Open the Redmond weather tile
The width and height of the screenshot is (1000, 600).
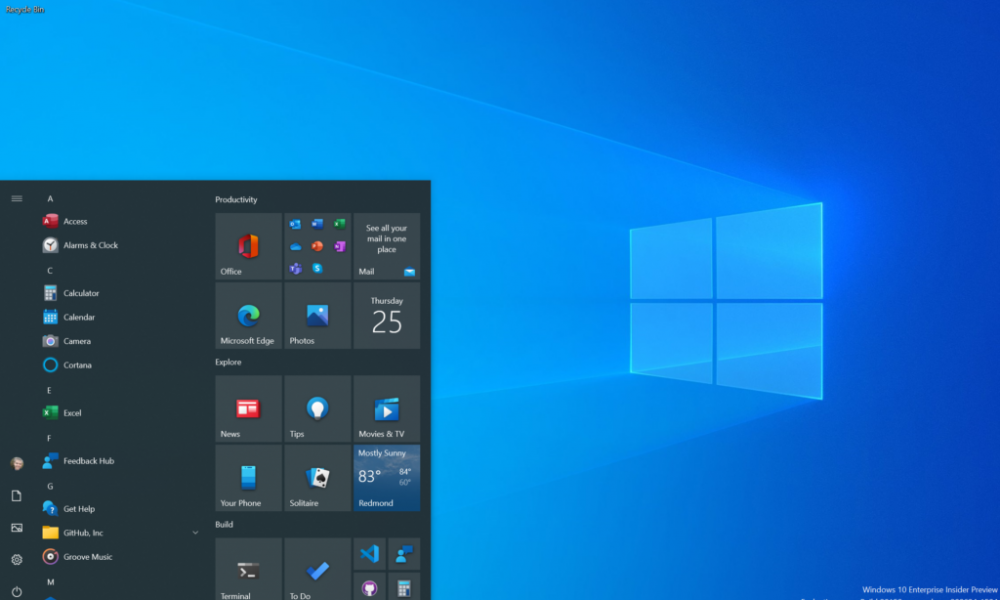(386, 478)
